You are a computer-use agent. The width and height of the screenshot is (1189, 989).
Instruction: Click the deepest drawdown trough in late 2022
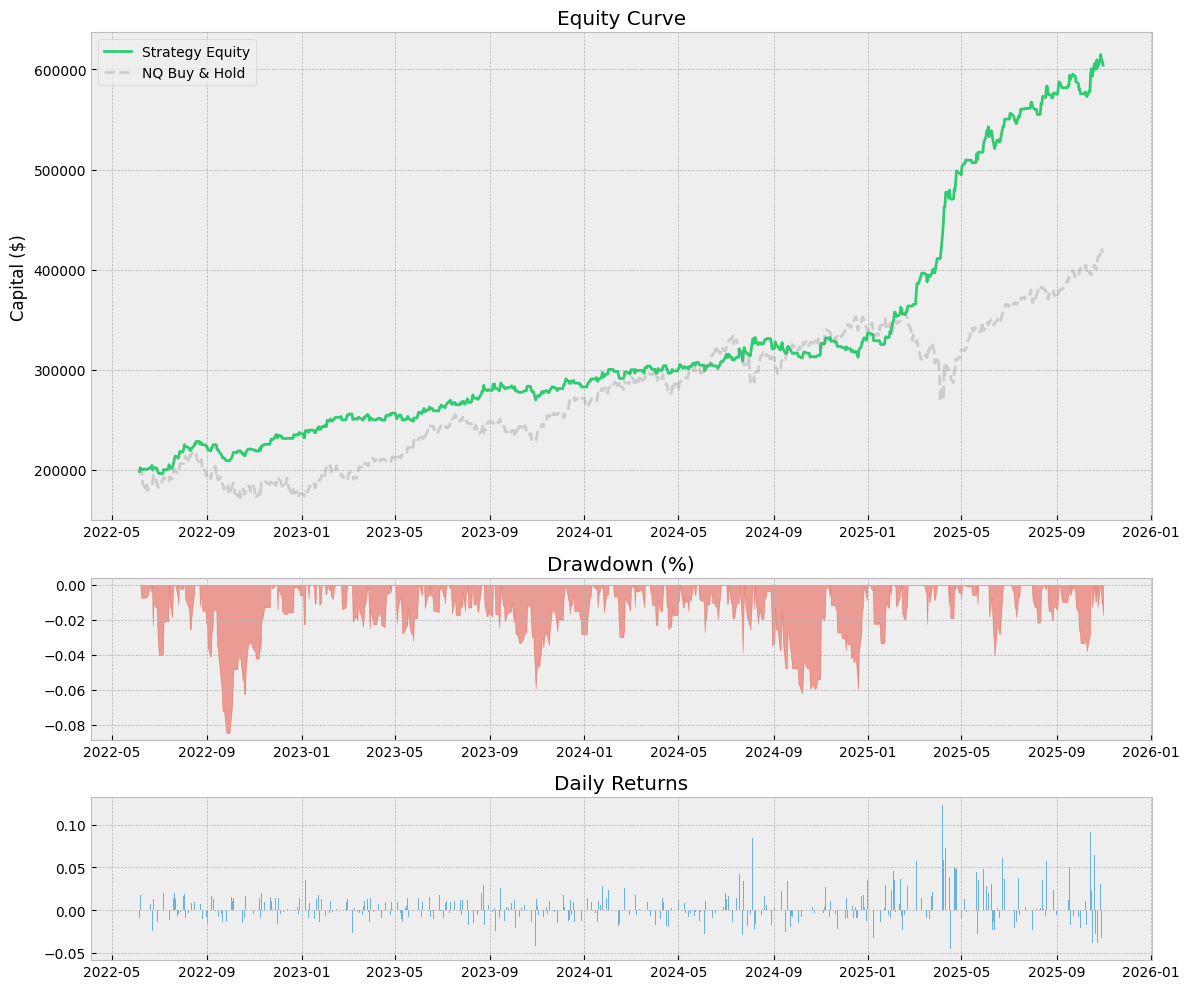(228, 732)
